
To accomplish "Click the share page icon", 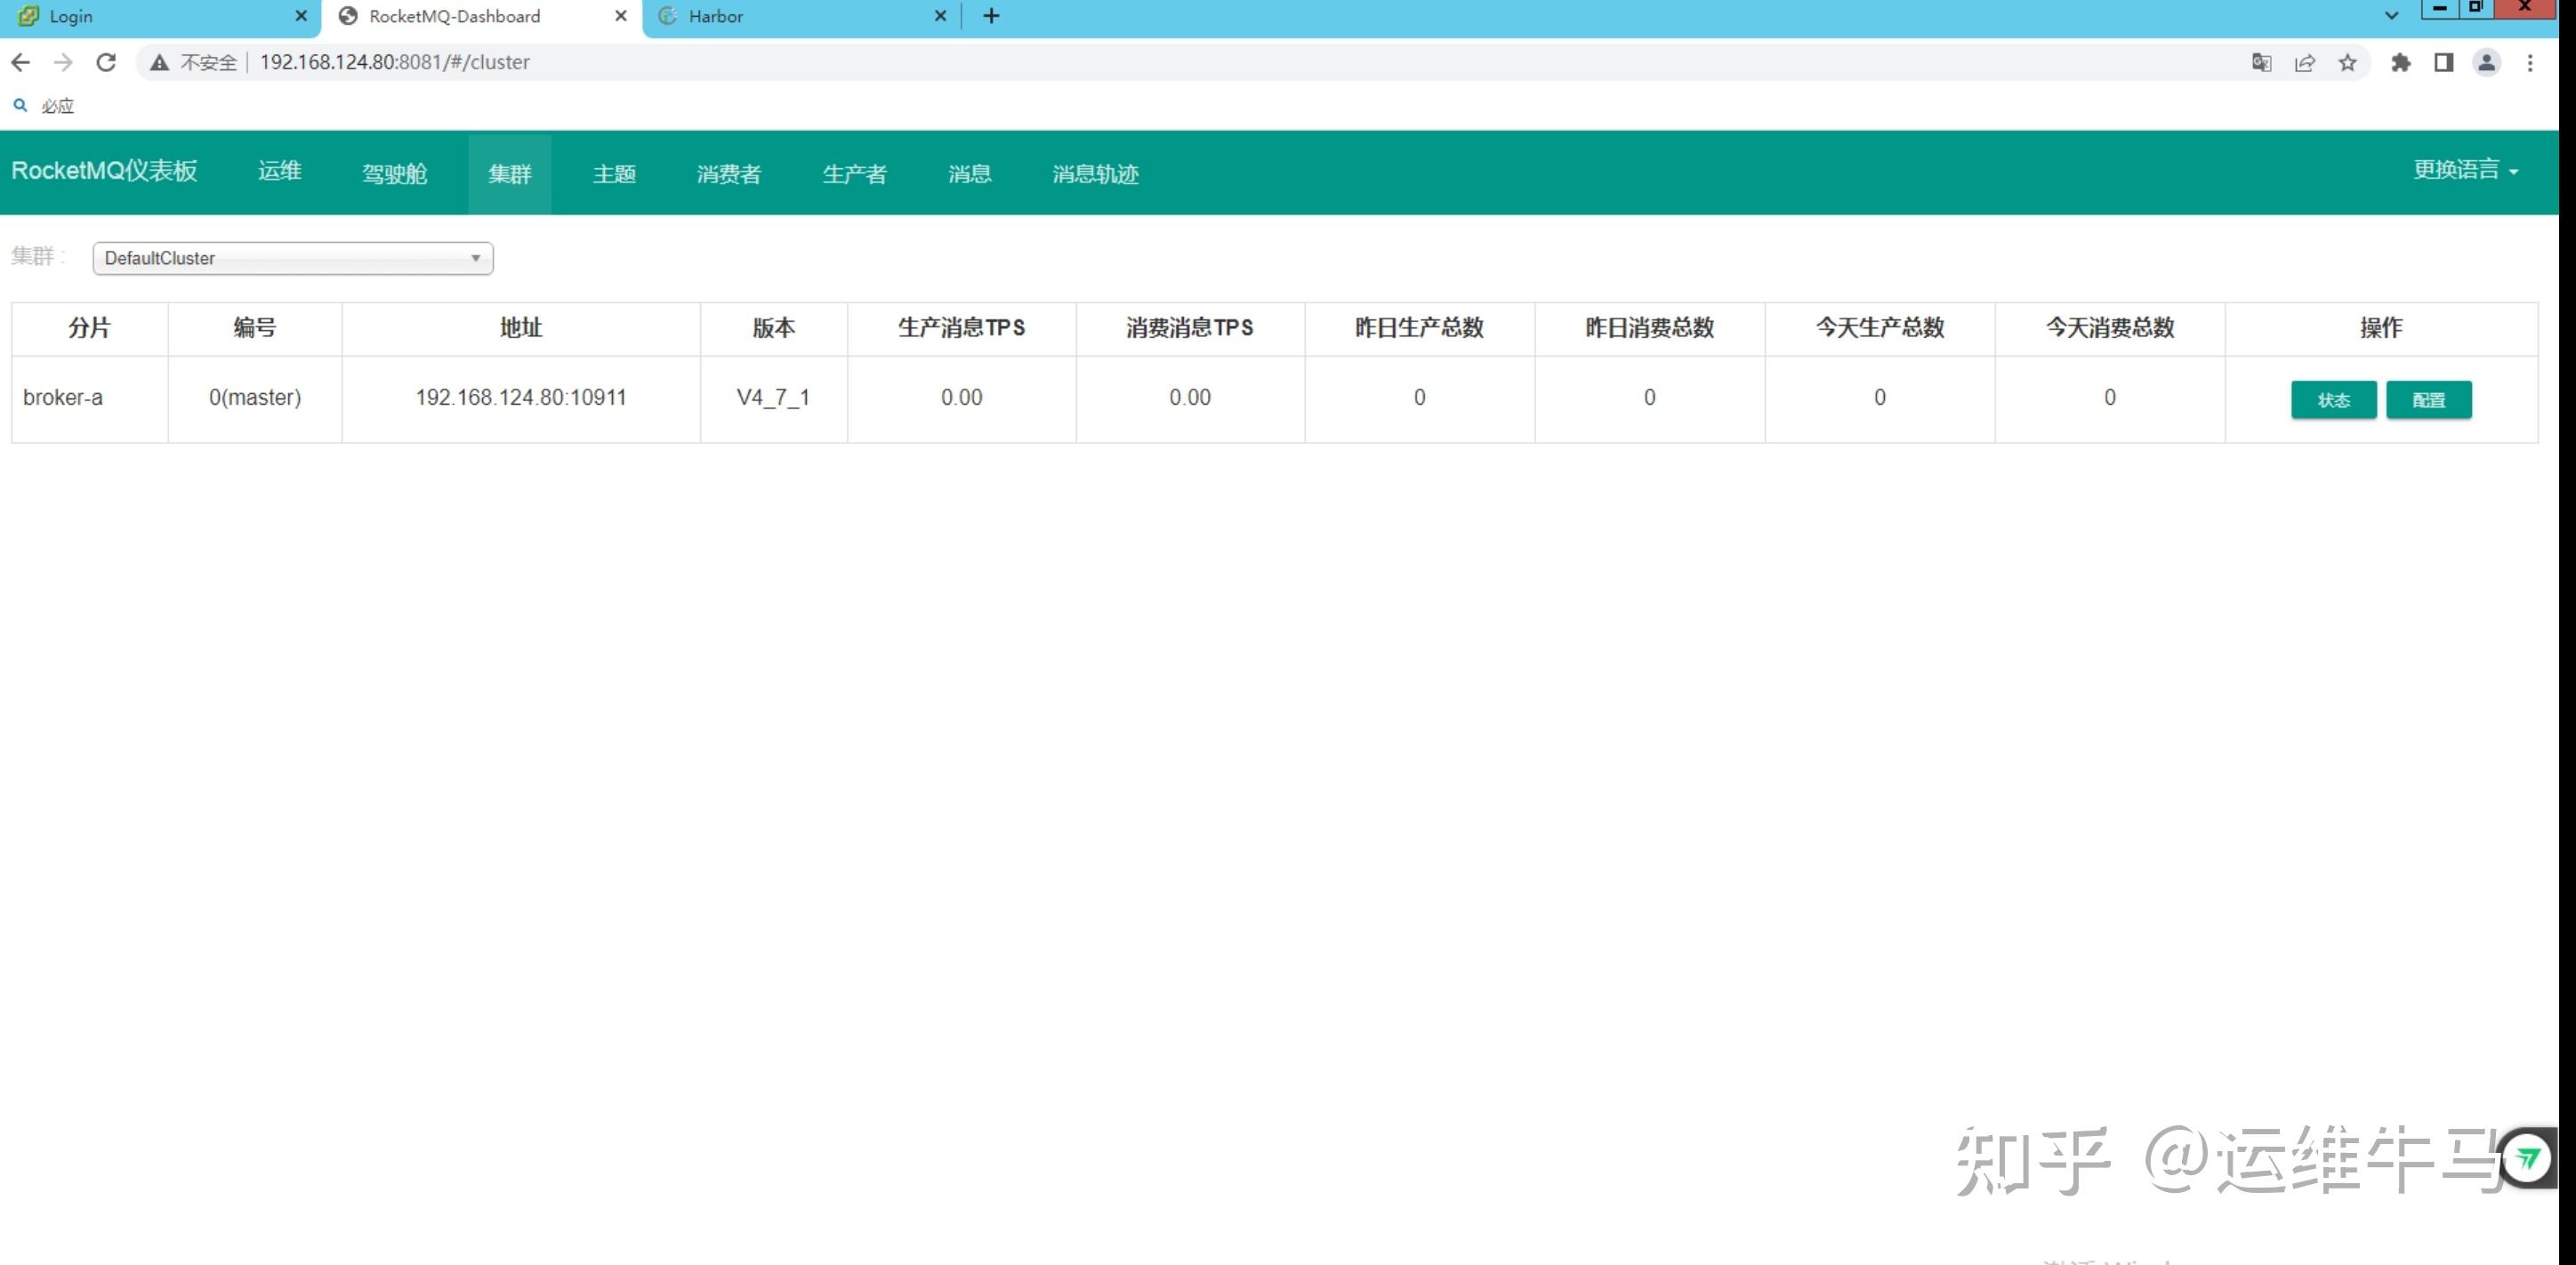I will tap(2304, 63).
